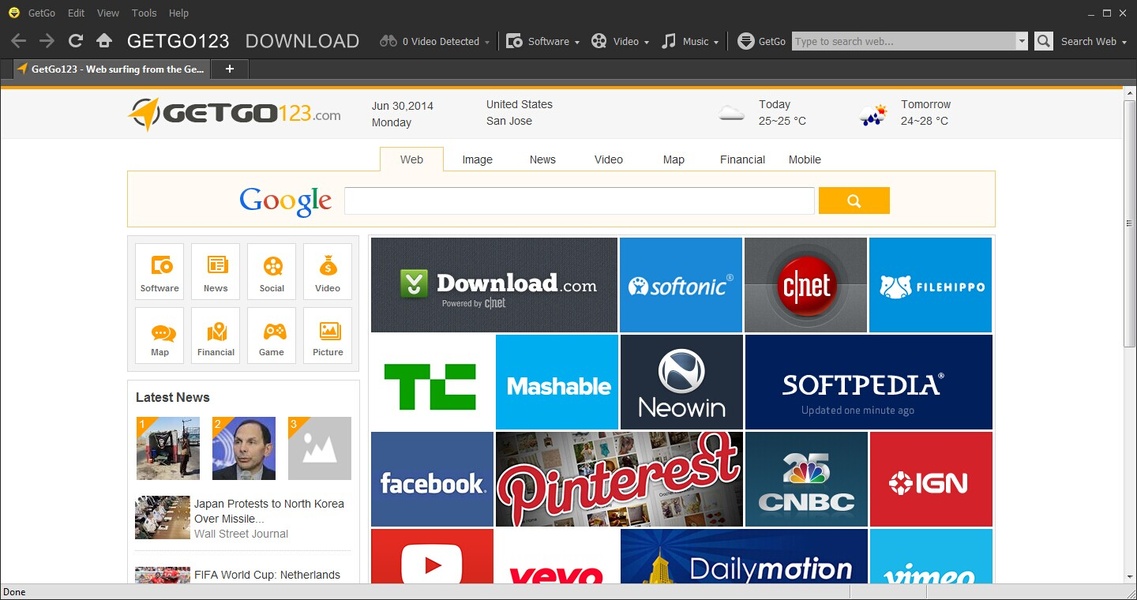The image size is (1137, 600).
Task: Open the Picture category tile
Action: [x=328, y=336]
